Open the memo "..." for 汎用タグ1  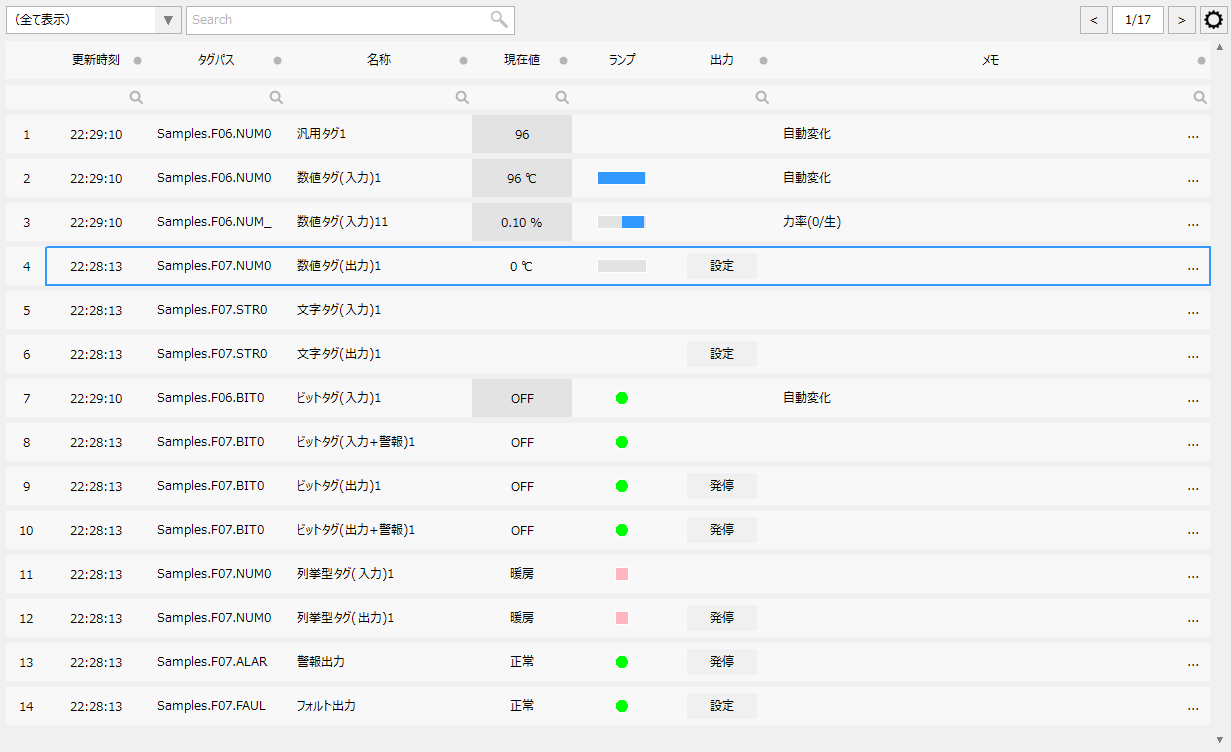[x=1192, y=133]
